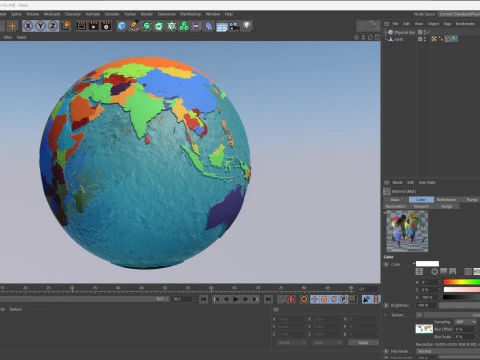Open the green Volume Builder icon
The height and width of the screenshot is (360, 480).
(171, 26)
